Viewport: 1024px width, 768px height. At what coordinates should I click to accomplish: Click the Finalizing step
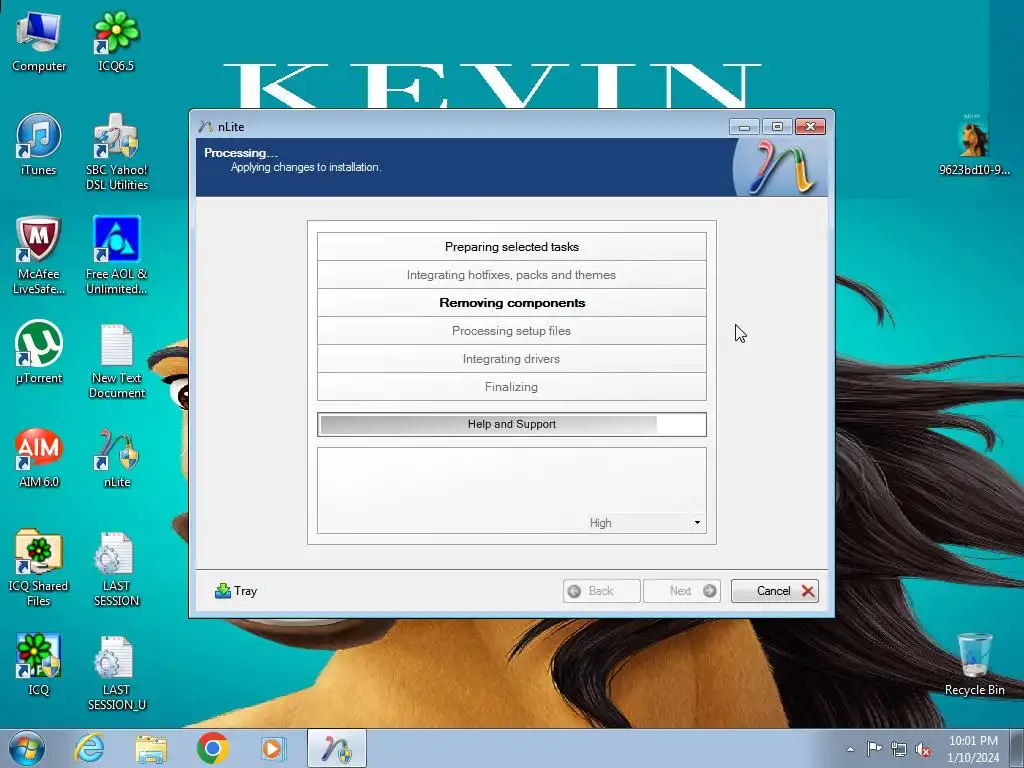tap(511, 387)
